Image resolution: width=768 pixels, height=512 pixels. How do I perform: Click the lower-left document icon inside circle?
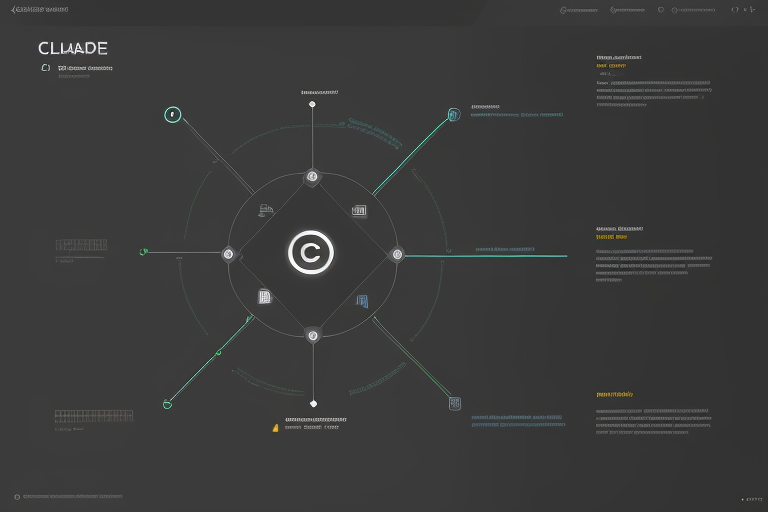[x=264, y=297]
